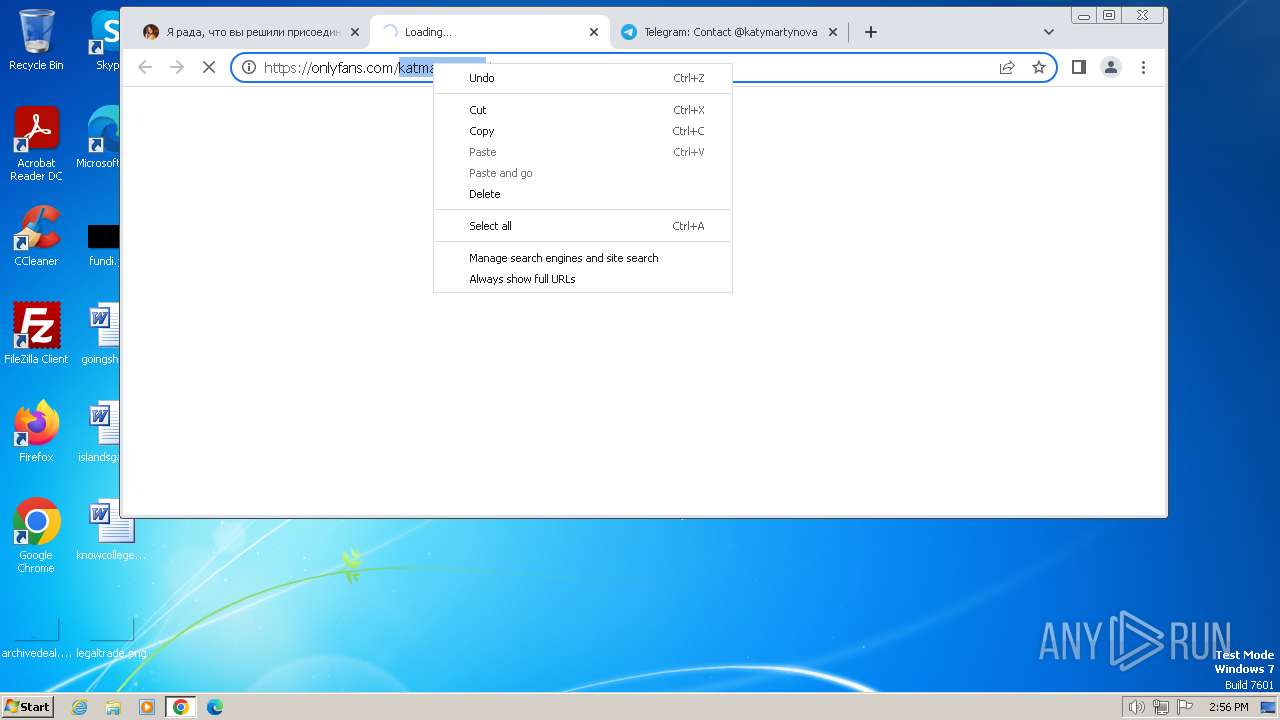Screen dimensions: 1280x720
Task: Open Windows Explorer folder in taskbar
Action: 113,707
